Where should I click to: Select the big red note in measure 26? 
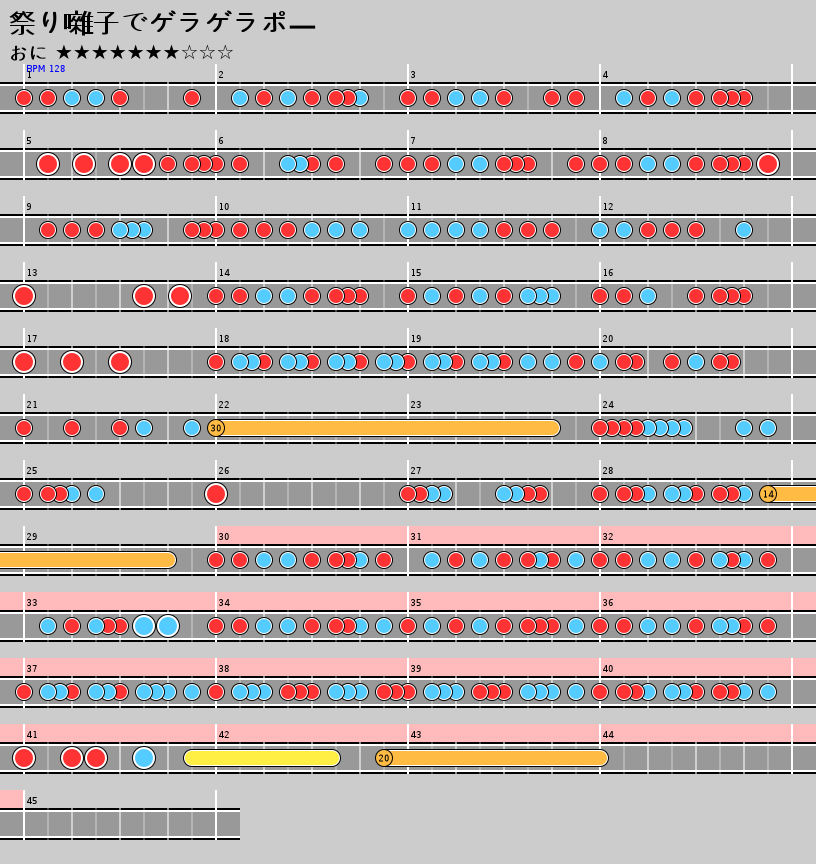coord(216,494)
